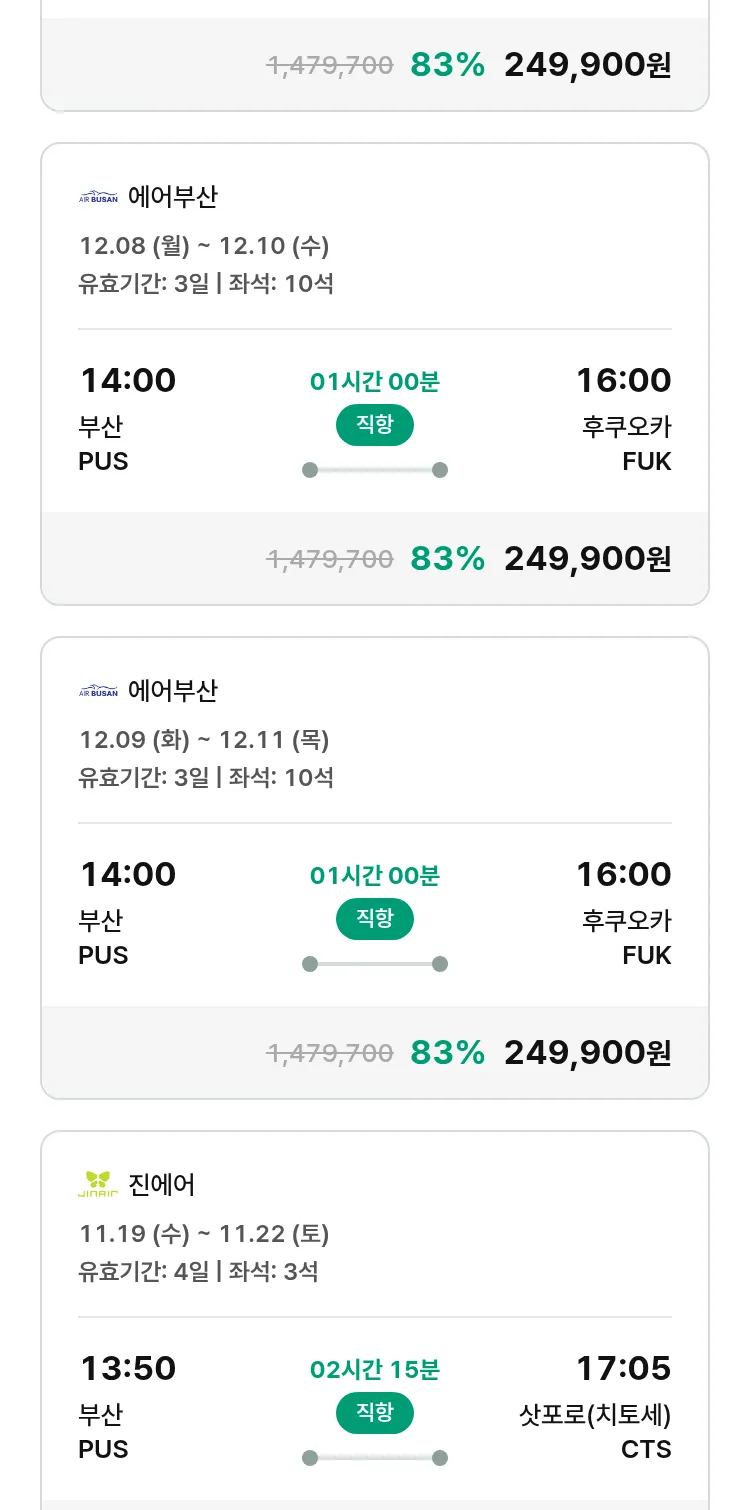Click the Air Busan logo on the 12.08 flight

98,197
